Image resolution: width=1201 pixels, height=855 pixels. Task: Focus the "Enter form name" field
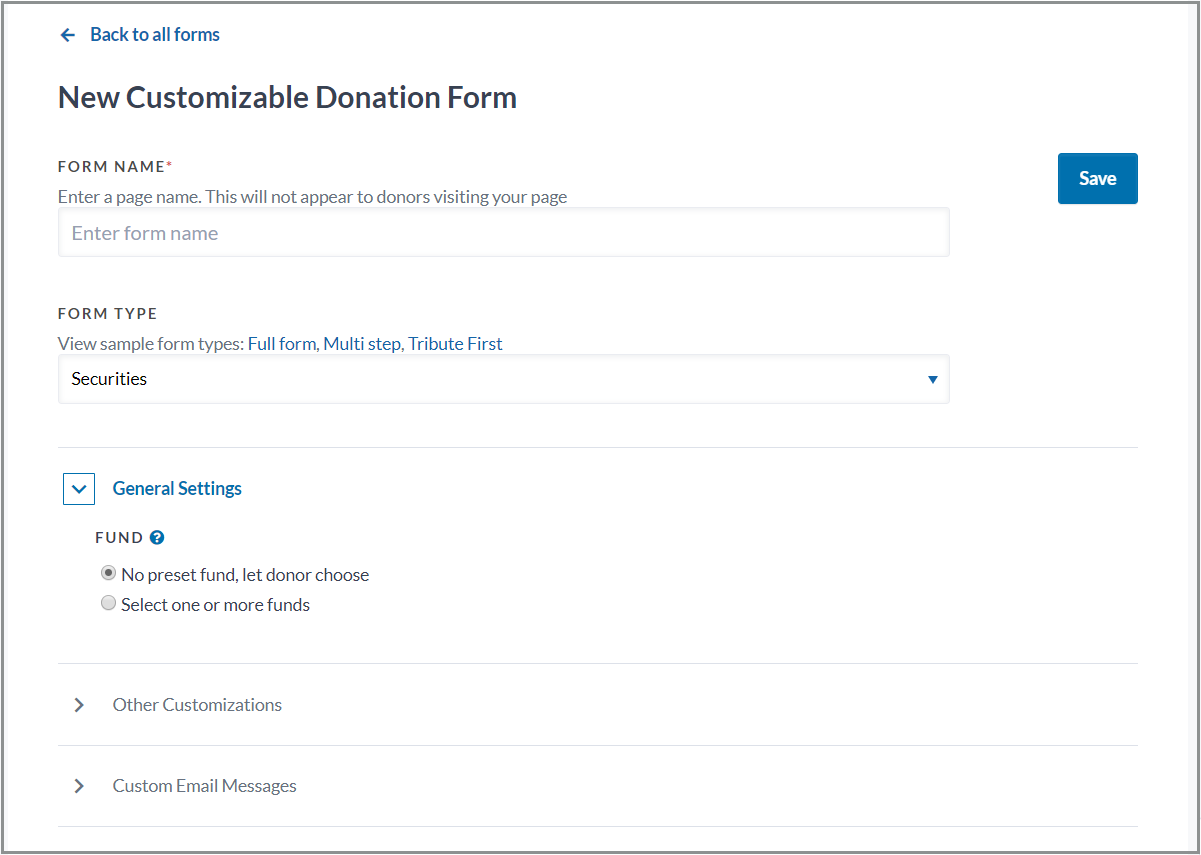[x=503, y=233]
